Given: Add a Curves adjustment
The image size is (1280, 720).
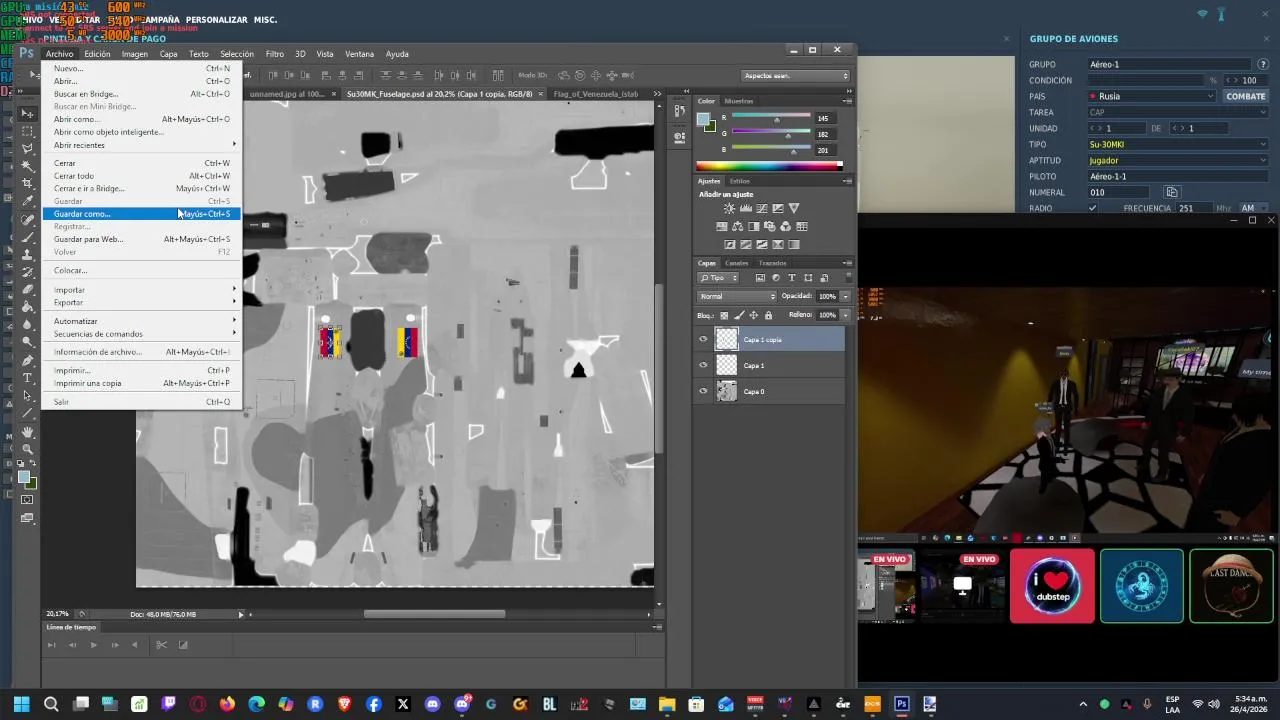Looking at the screenshot, I should coord(762,208).
